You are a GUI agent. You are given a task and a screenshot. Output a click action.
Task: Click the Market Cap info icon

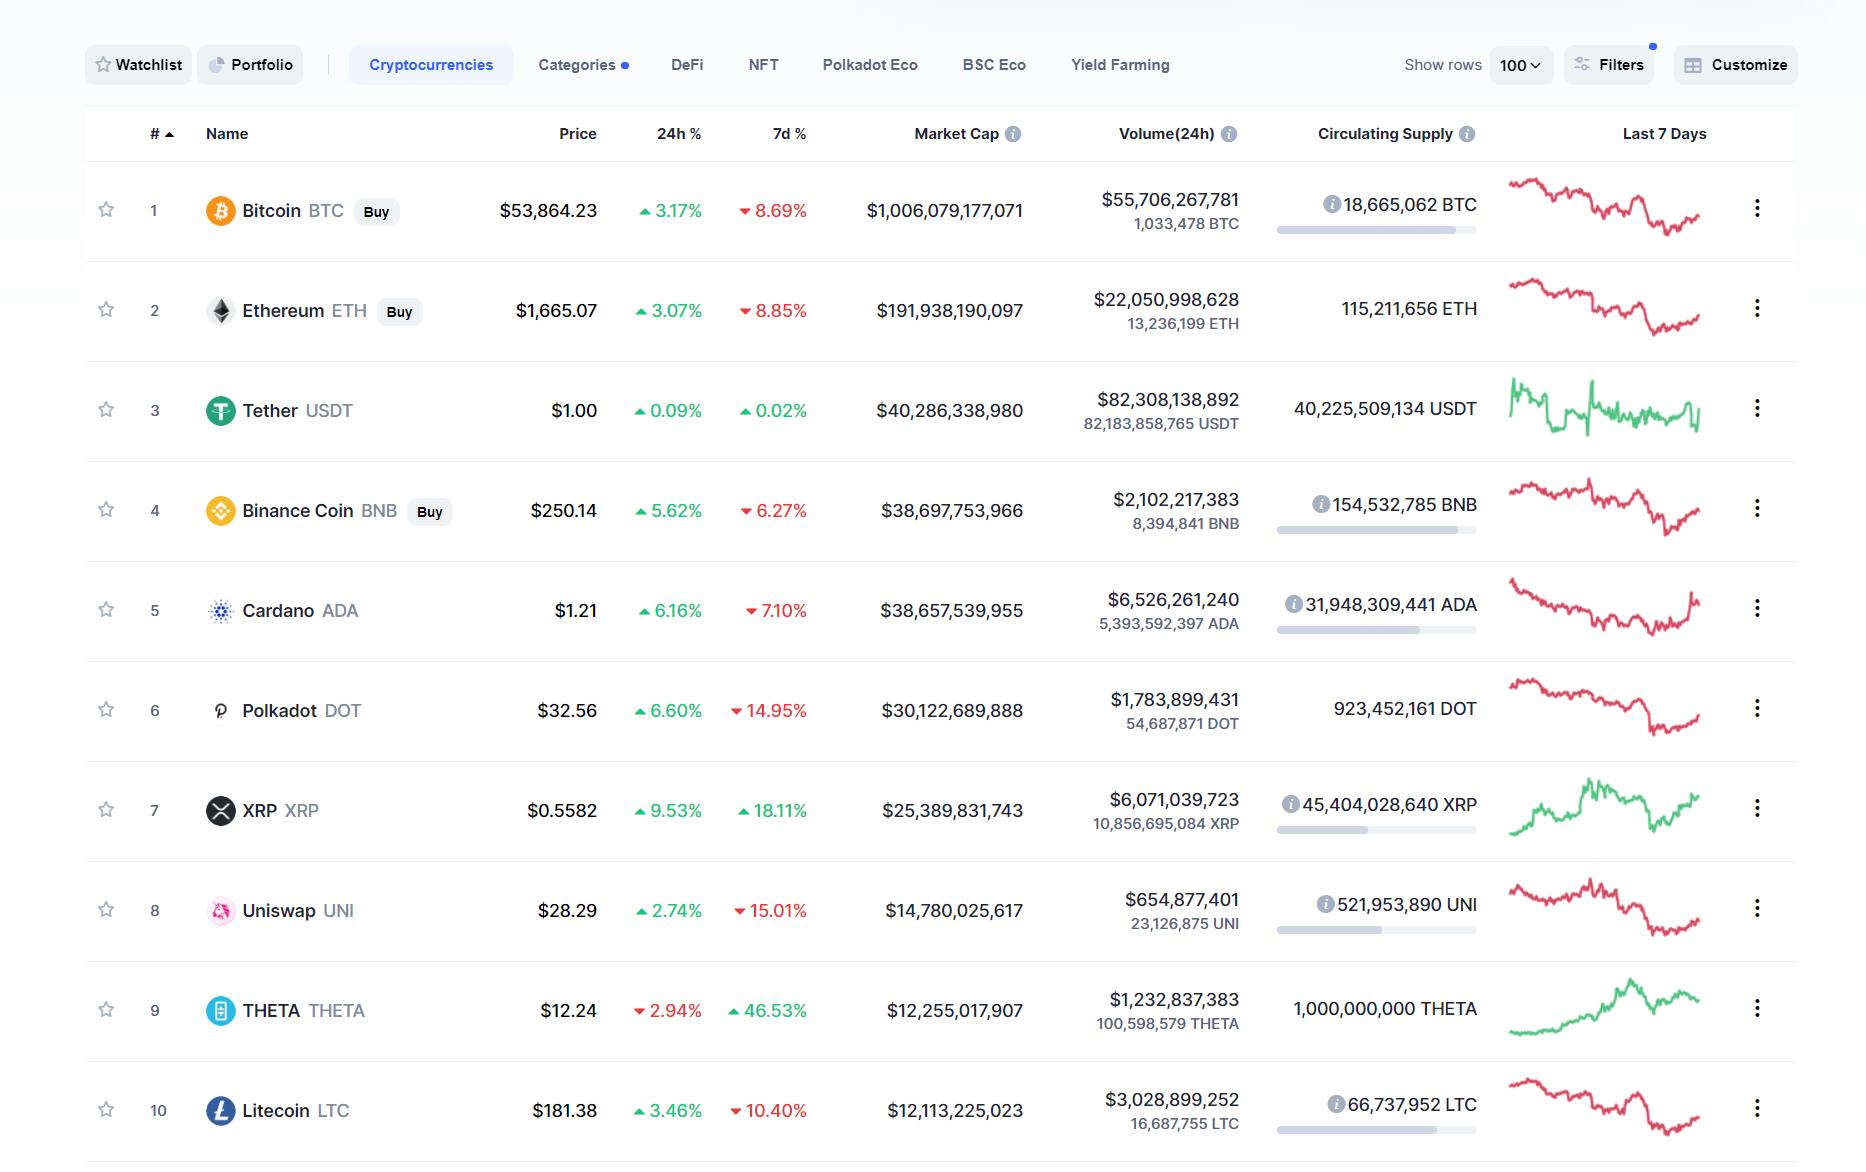tap(1013, 134)
